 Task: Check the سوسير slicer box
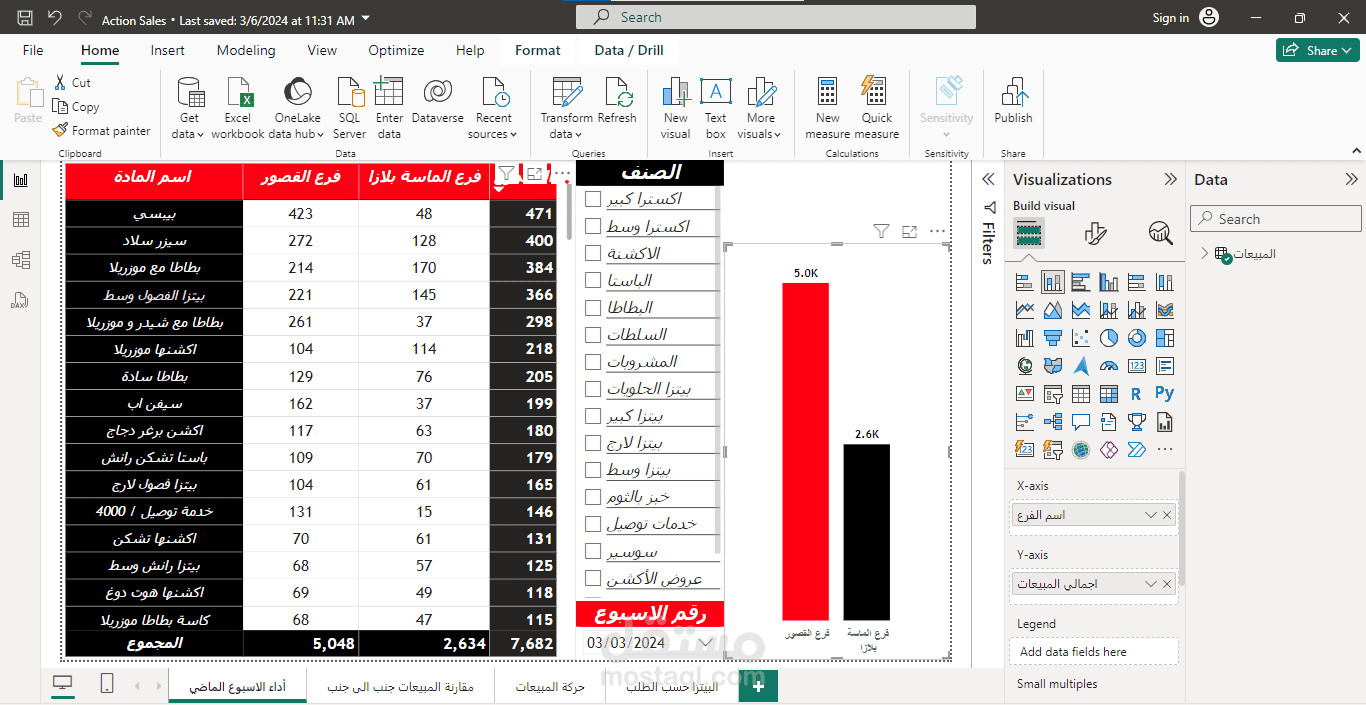click(x=593, y=551)
